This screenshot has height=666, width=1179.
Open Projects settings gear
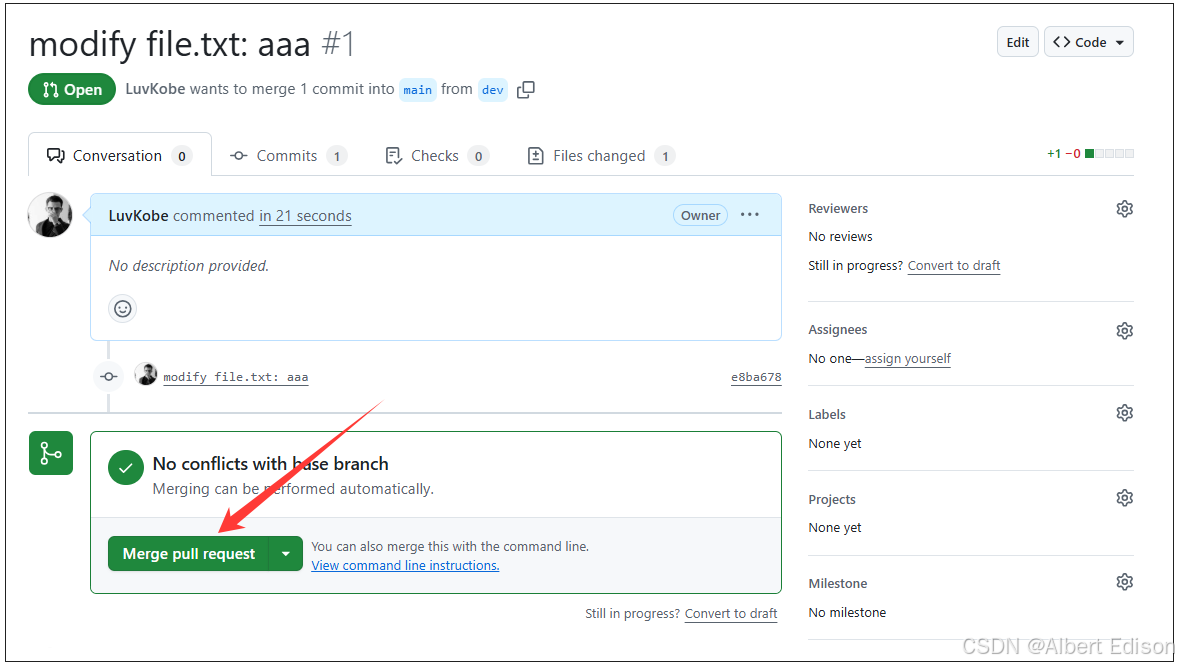point(1124,498)
